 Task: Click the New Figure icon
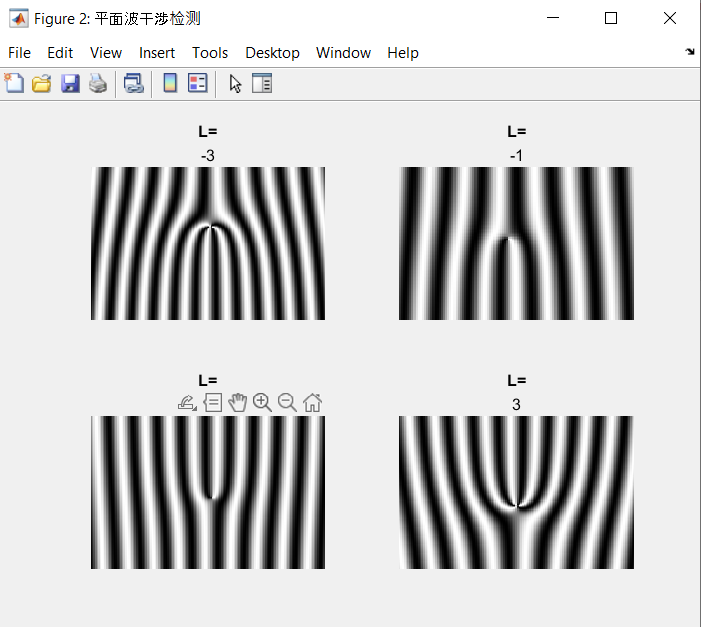point(14,84)
